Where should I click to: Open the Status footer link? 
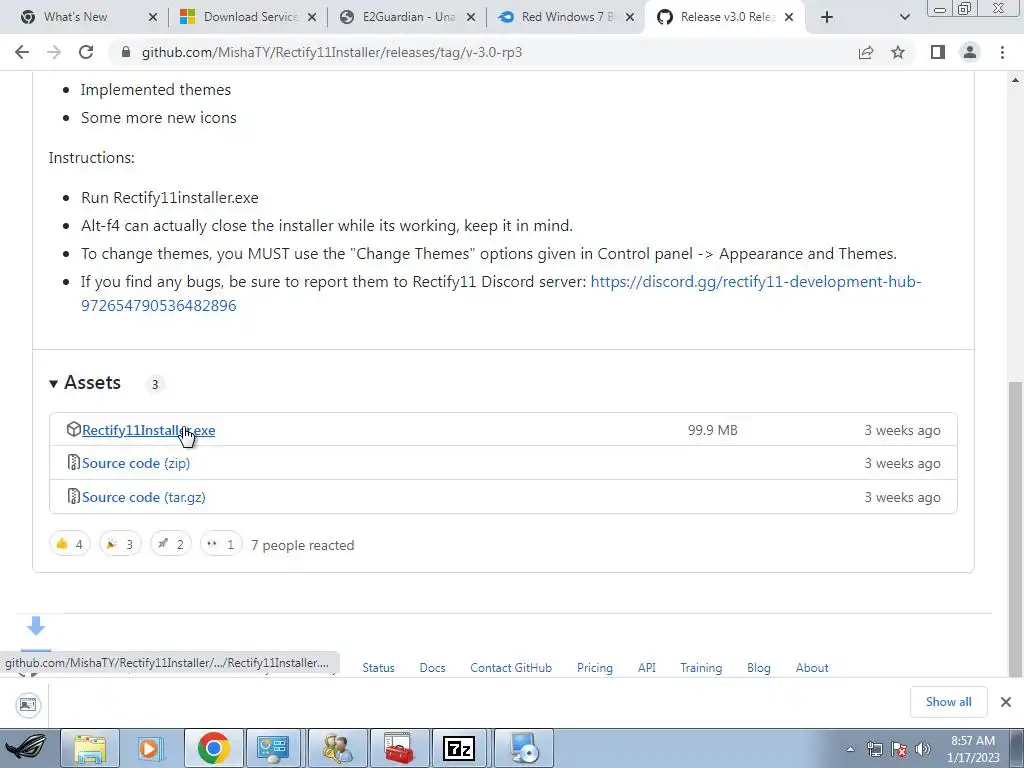tap(378, 667)
